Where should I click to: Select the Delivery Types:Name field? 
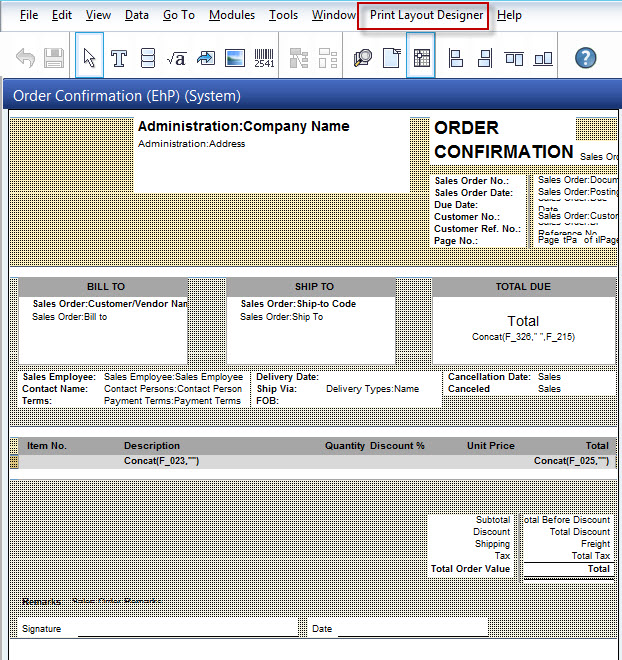coord(372,389)
